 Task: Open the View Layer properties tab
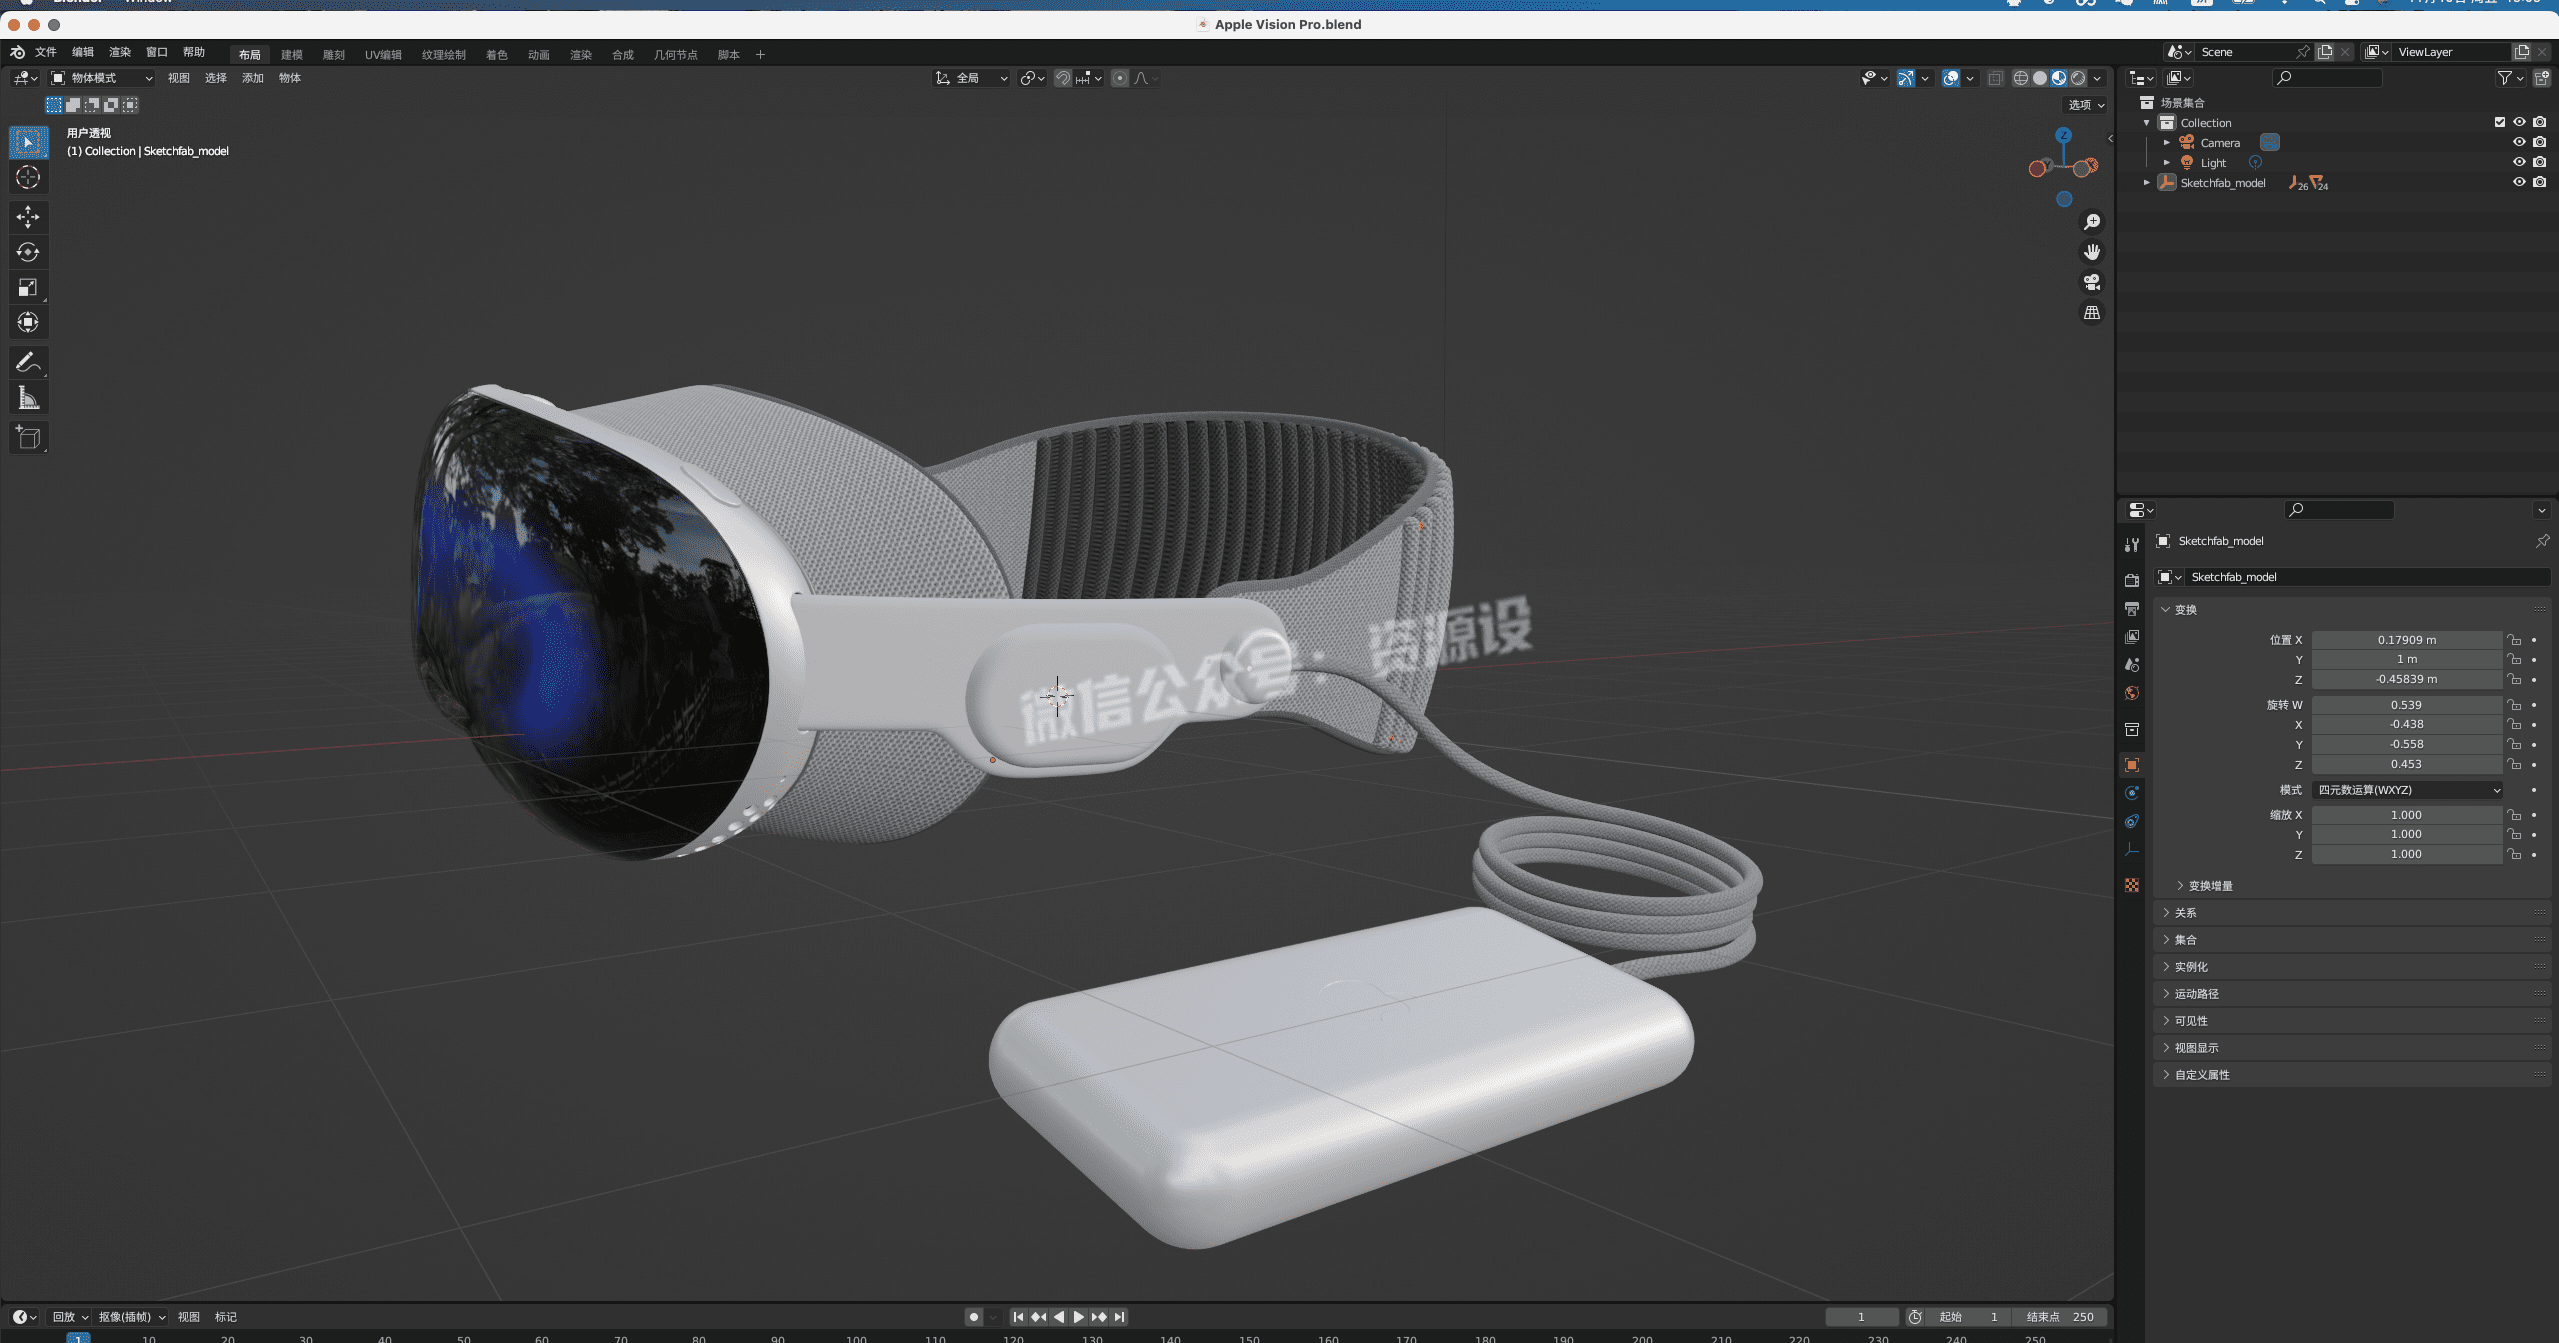tap(2132, 636)
